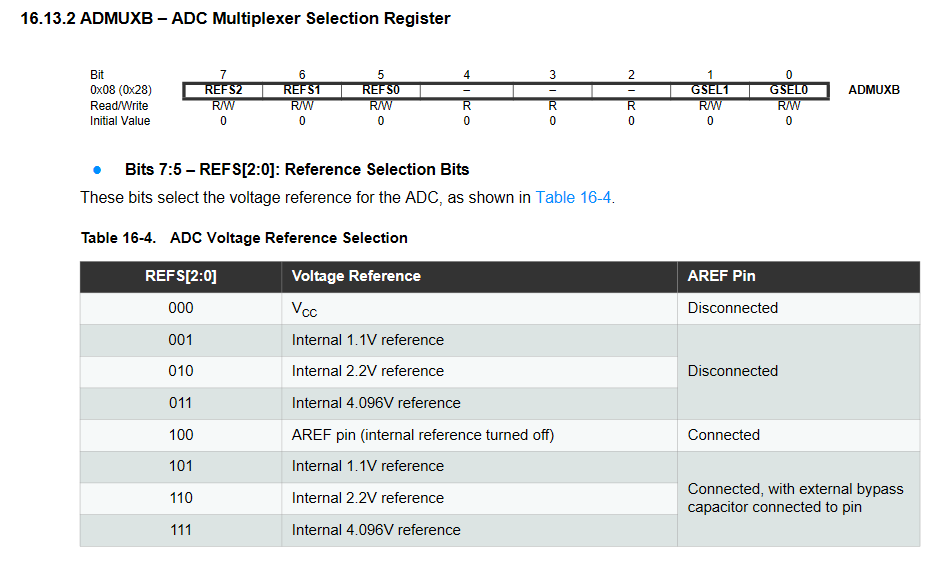This screenshot has width=948, height=565.
Task: Click the VCC voltage reference cell
Action: tap(479, 309)
